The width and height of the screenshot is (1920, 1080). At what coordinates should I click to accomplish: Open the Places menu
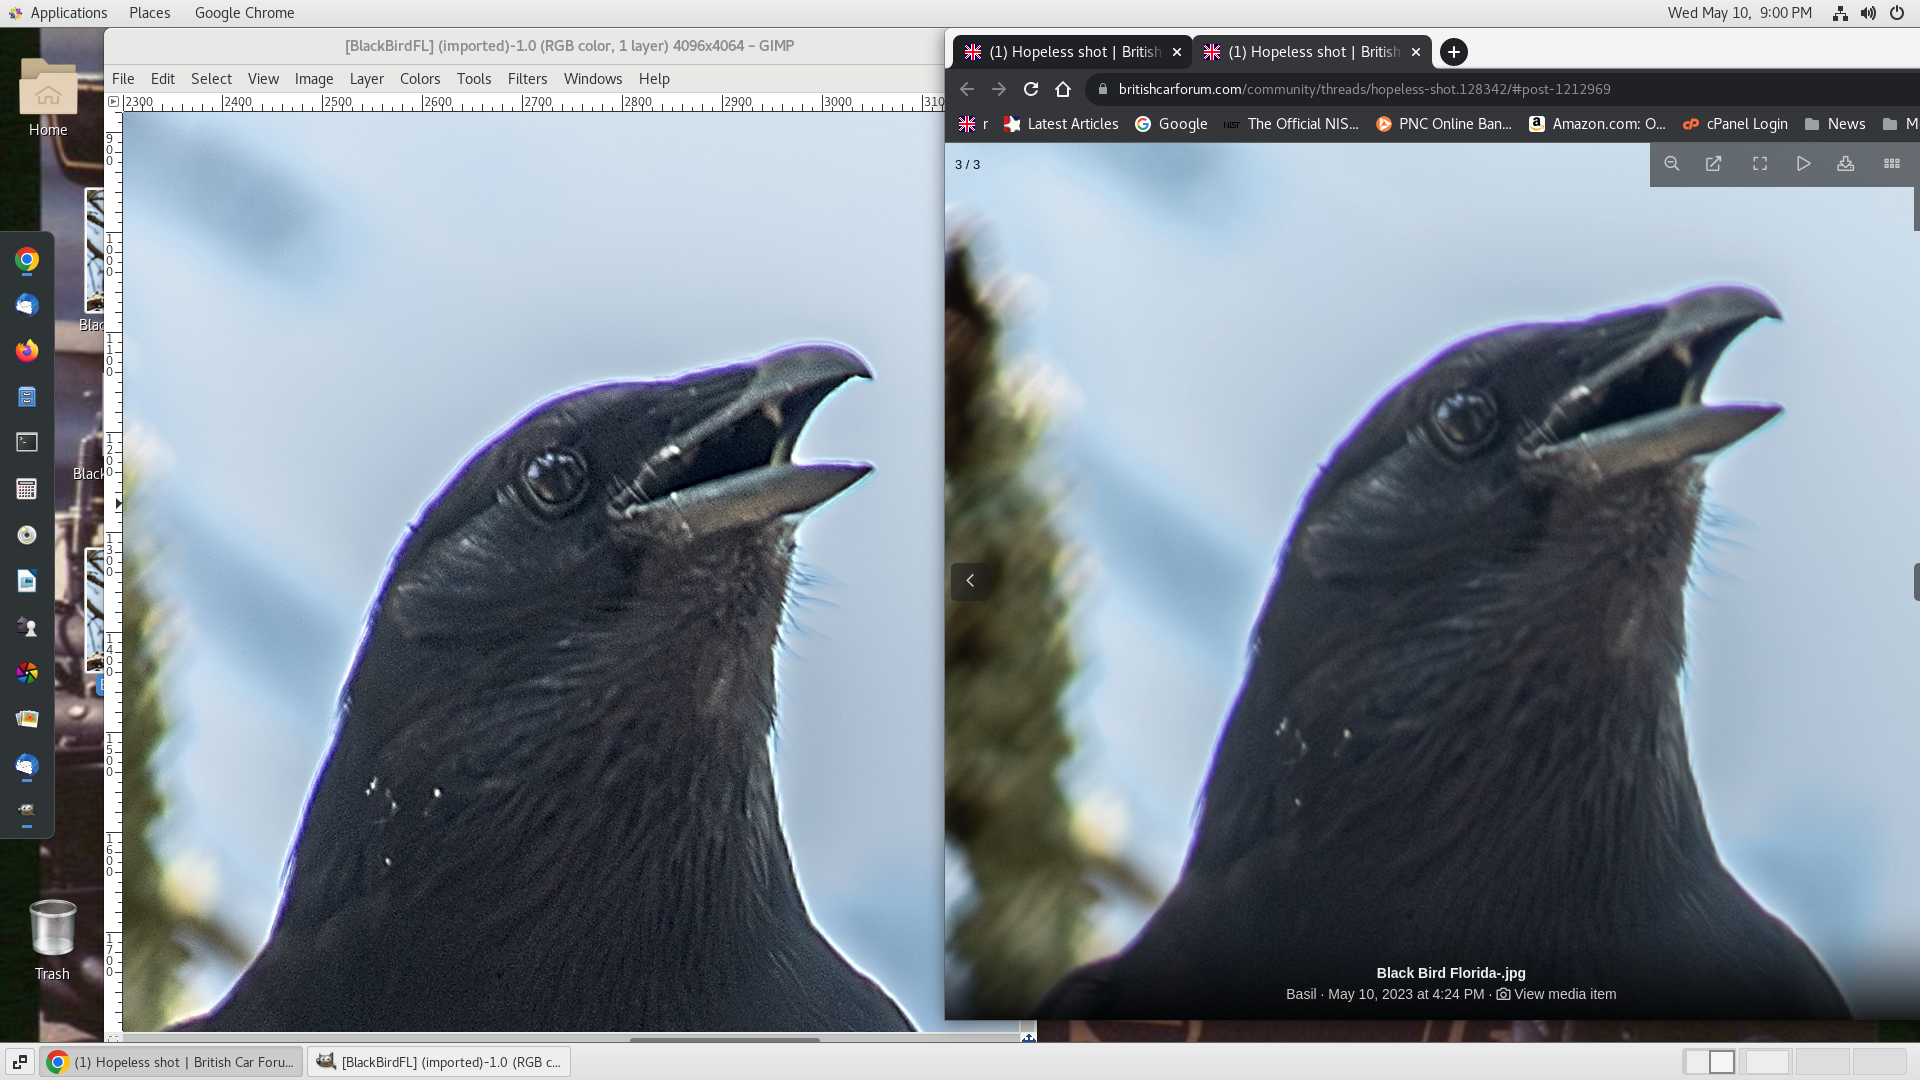point(149,13)
